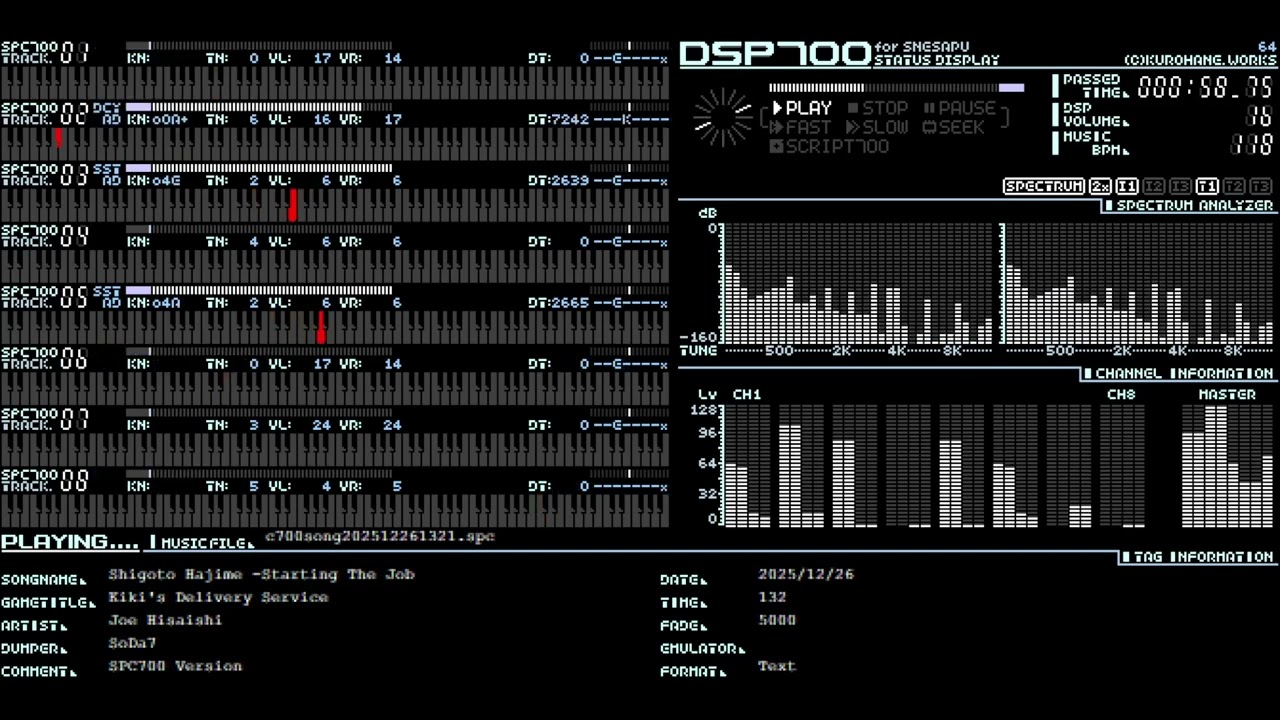
Task: Click the KN:o0A+ key note on track 02
Action: pos(158,119)
